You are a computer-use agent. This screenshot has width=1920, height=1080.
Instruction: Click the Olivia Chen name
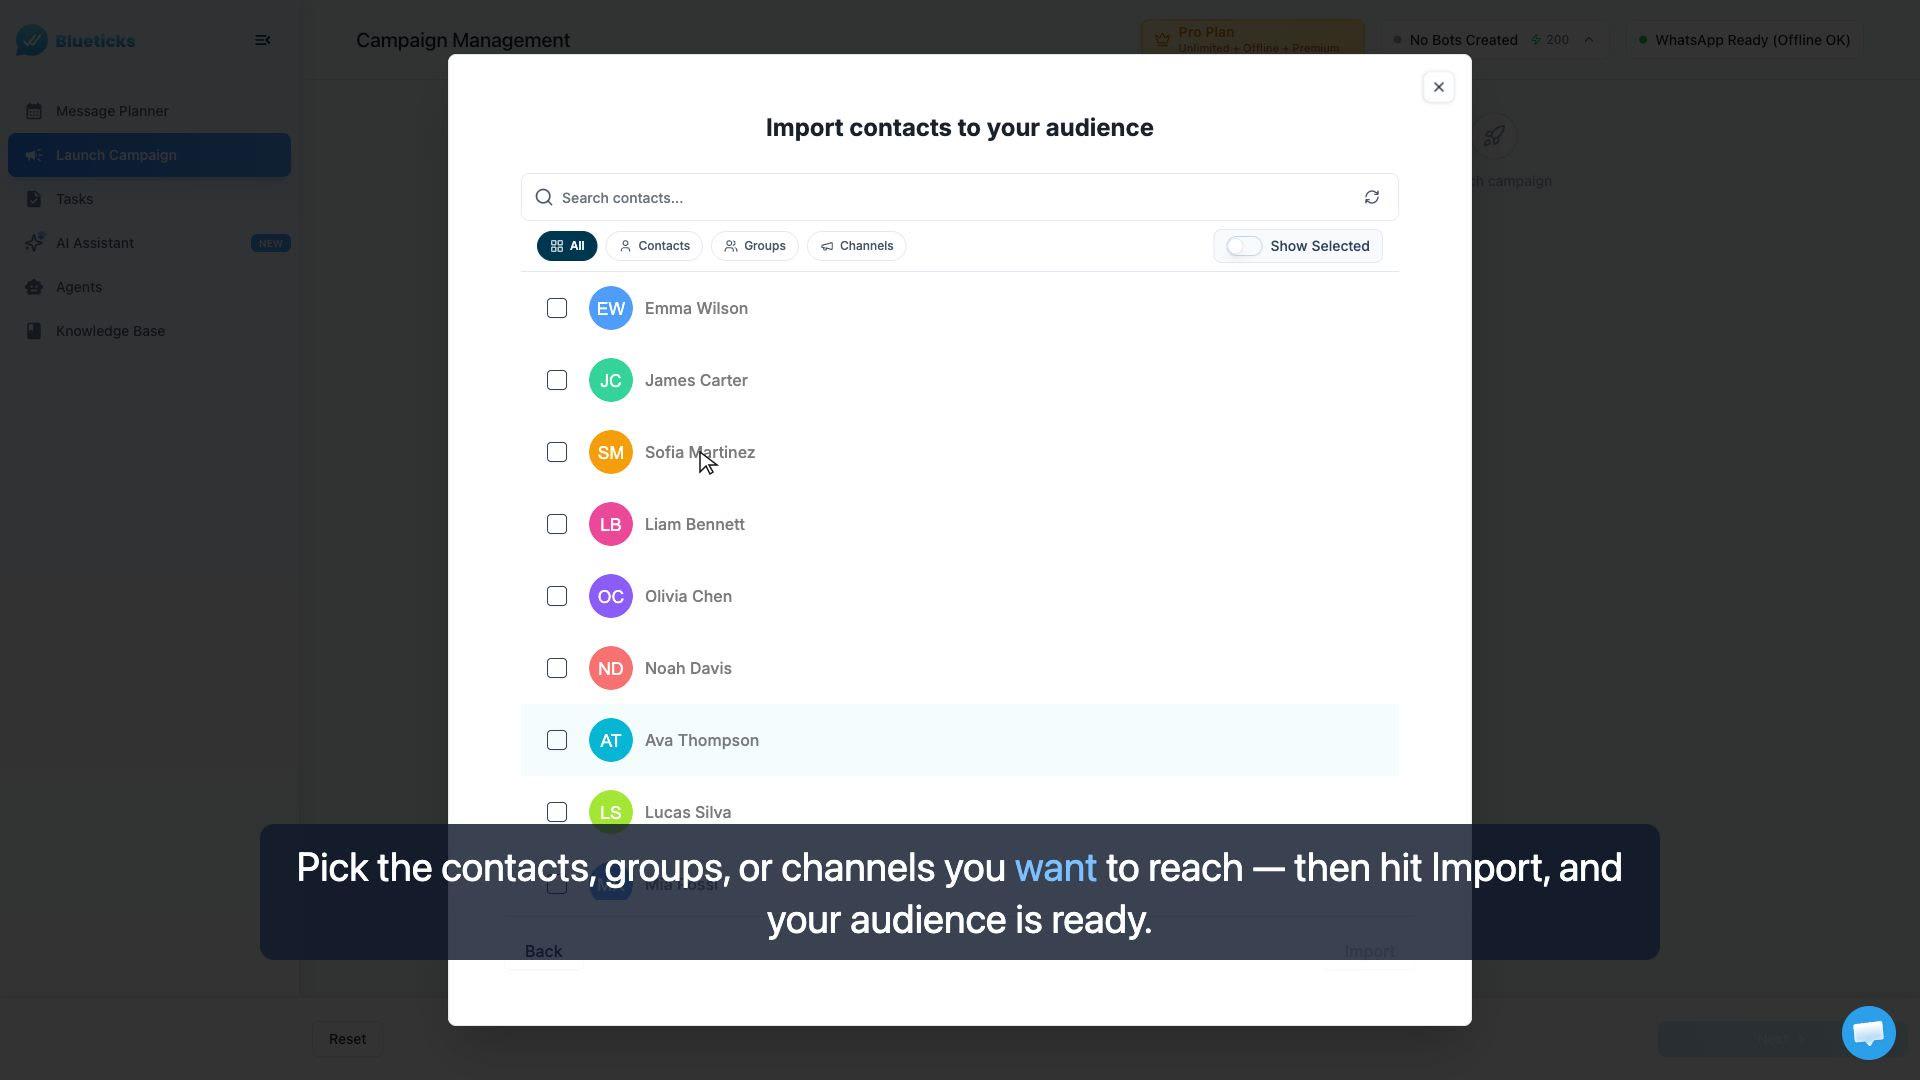click(x=688, y=596)
